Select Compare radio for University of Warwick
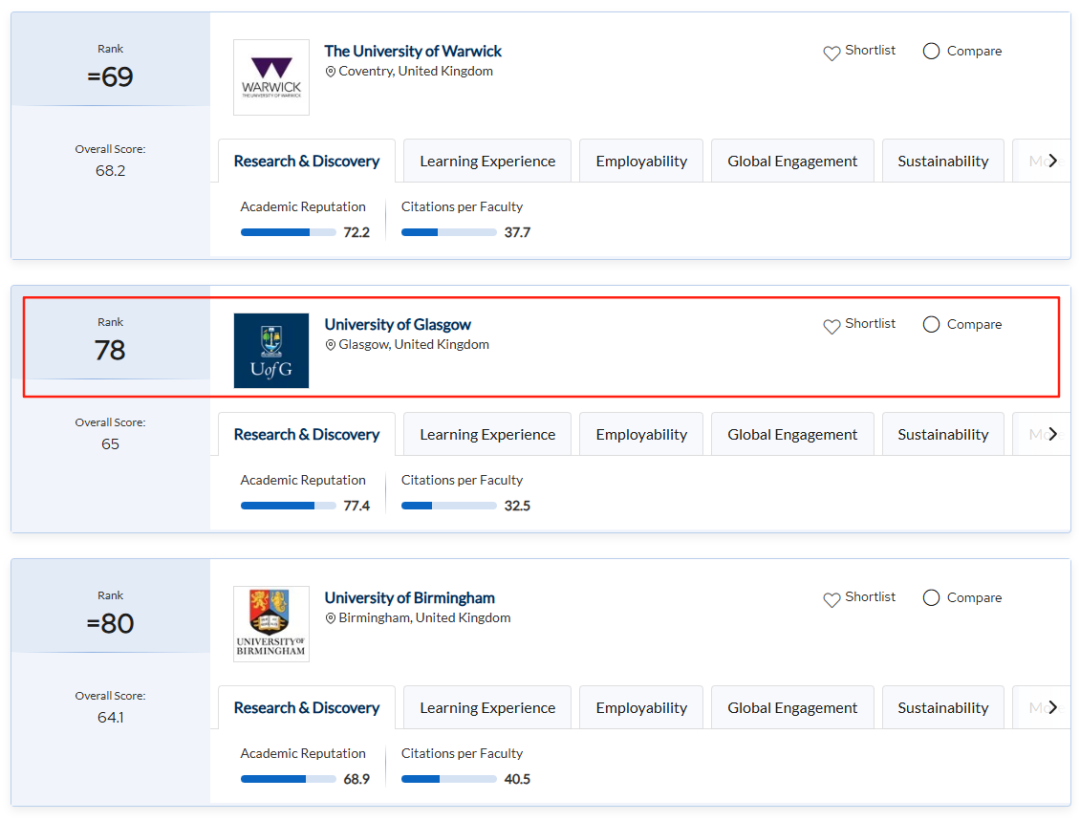Image resolution: width=1080 pixels, height=821 pixels. click(x=931, y=51)
